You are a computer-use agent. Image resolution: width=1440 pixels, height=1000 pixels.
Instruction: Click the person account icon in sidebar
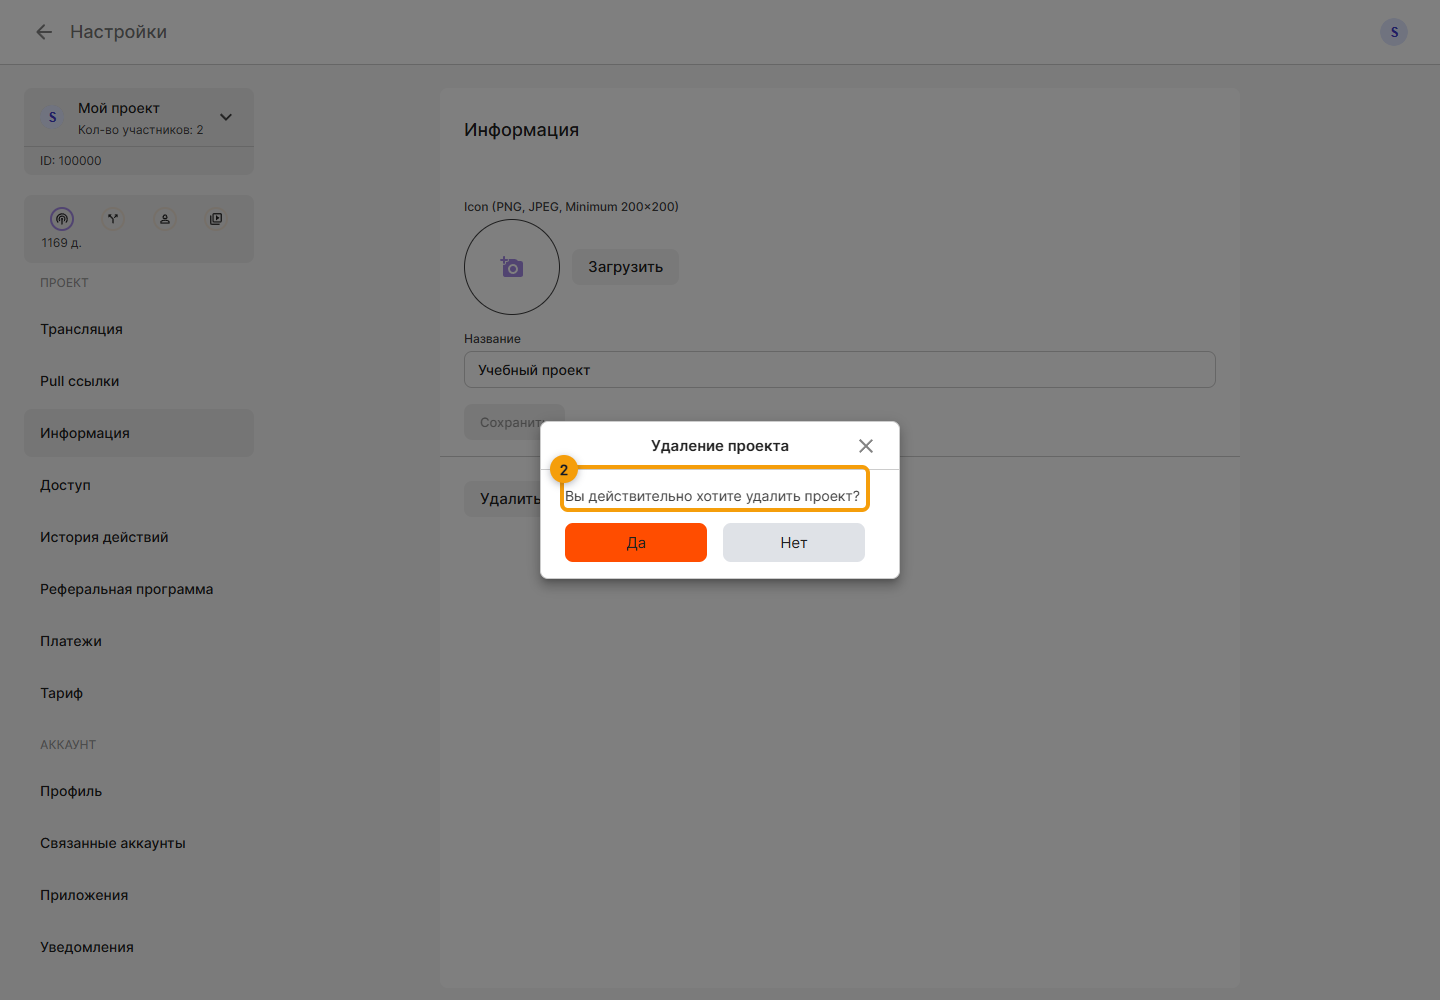click(165, 219)
